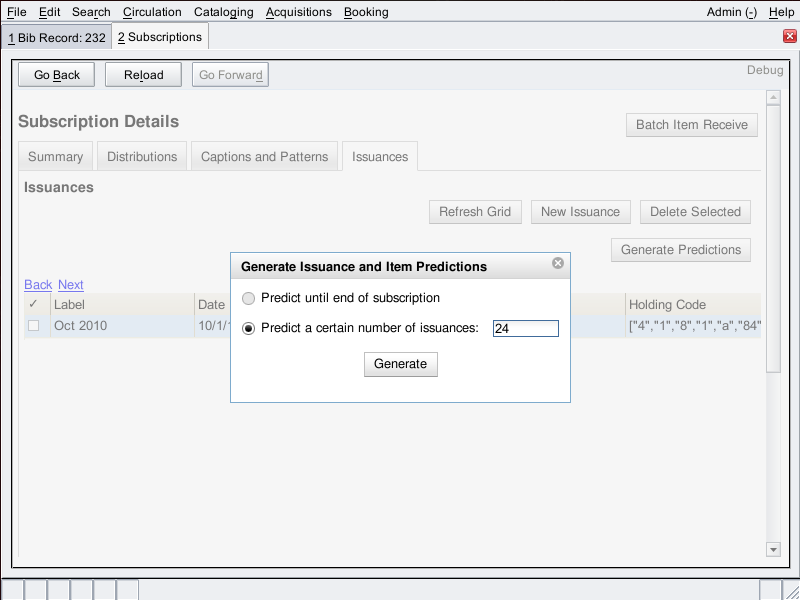Screen dimensions: 800x600
Task: Click the select-all checkmark column header
Action: click(x=34, y=304)
